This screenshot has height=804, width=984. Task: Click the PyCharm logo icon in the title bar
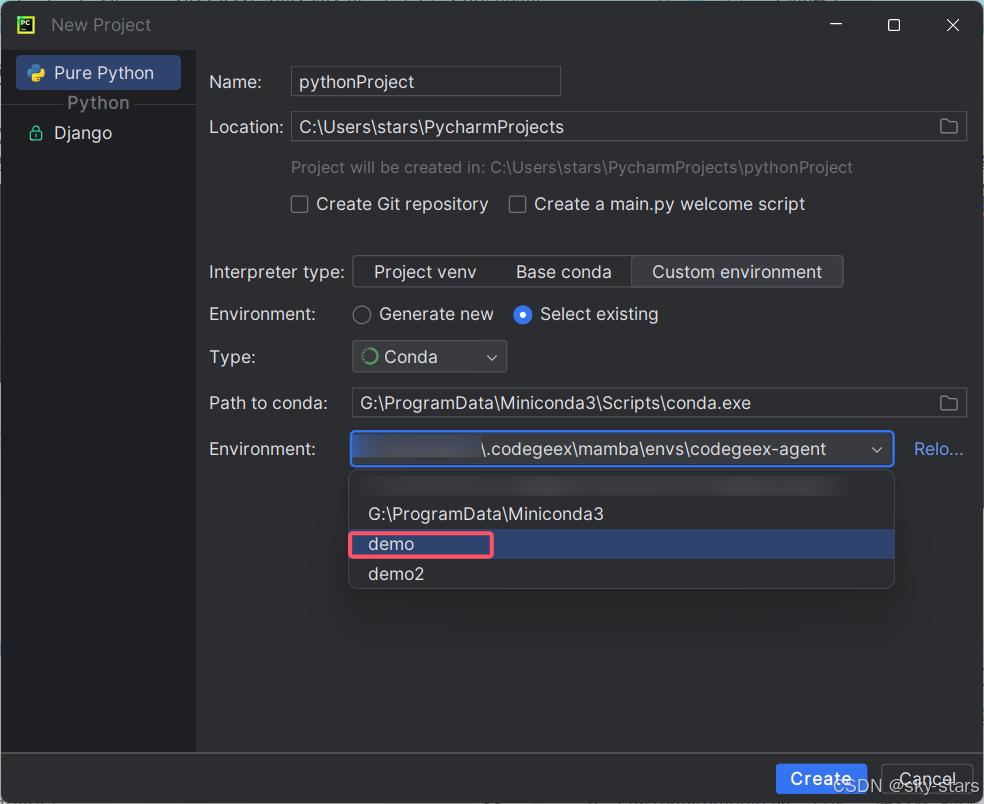tap(26, 25)
